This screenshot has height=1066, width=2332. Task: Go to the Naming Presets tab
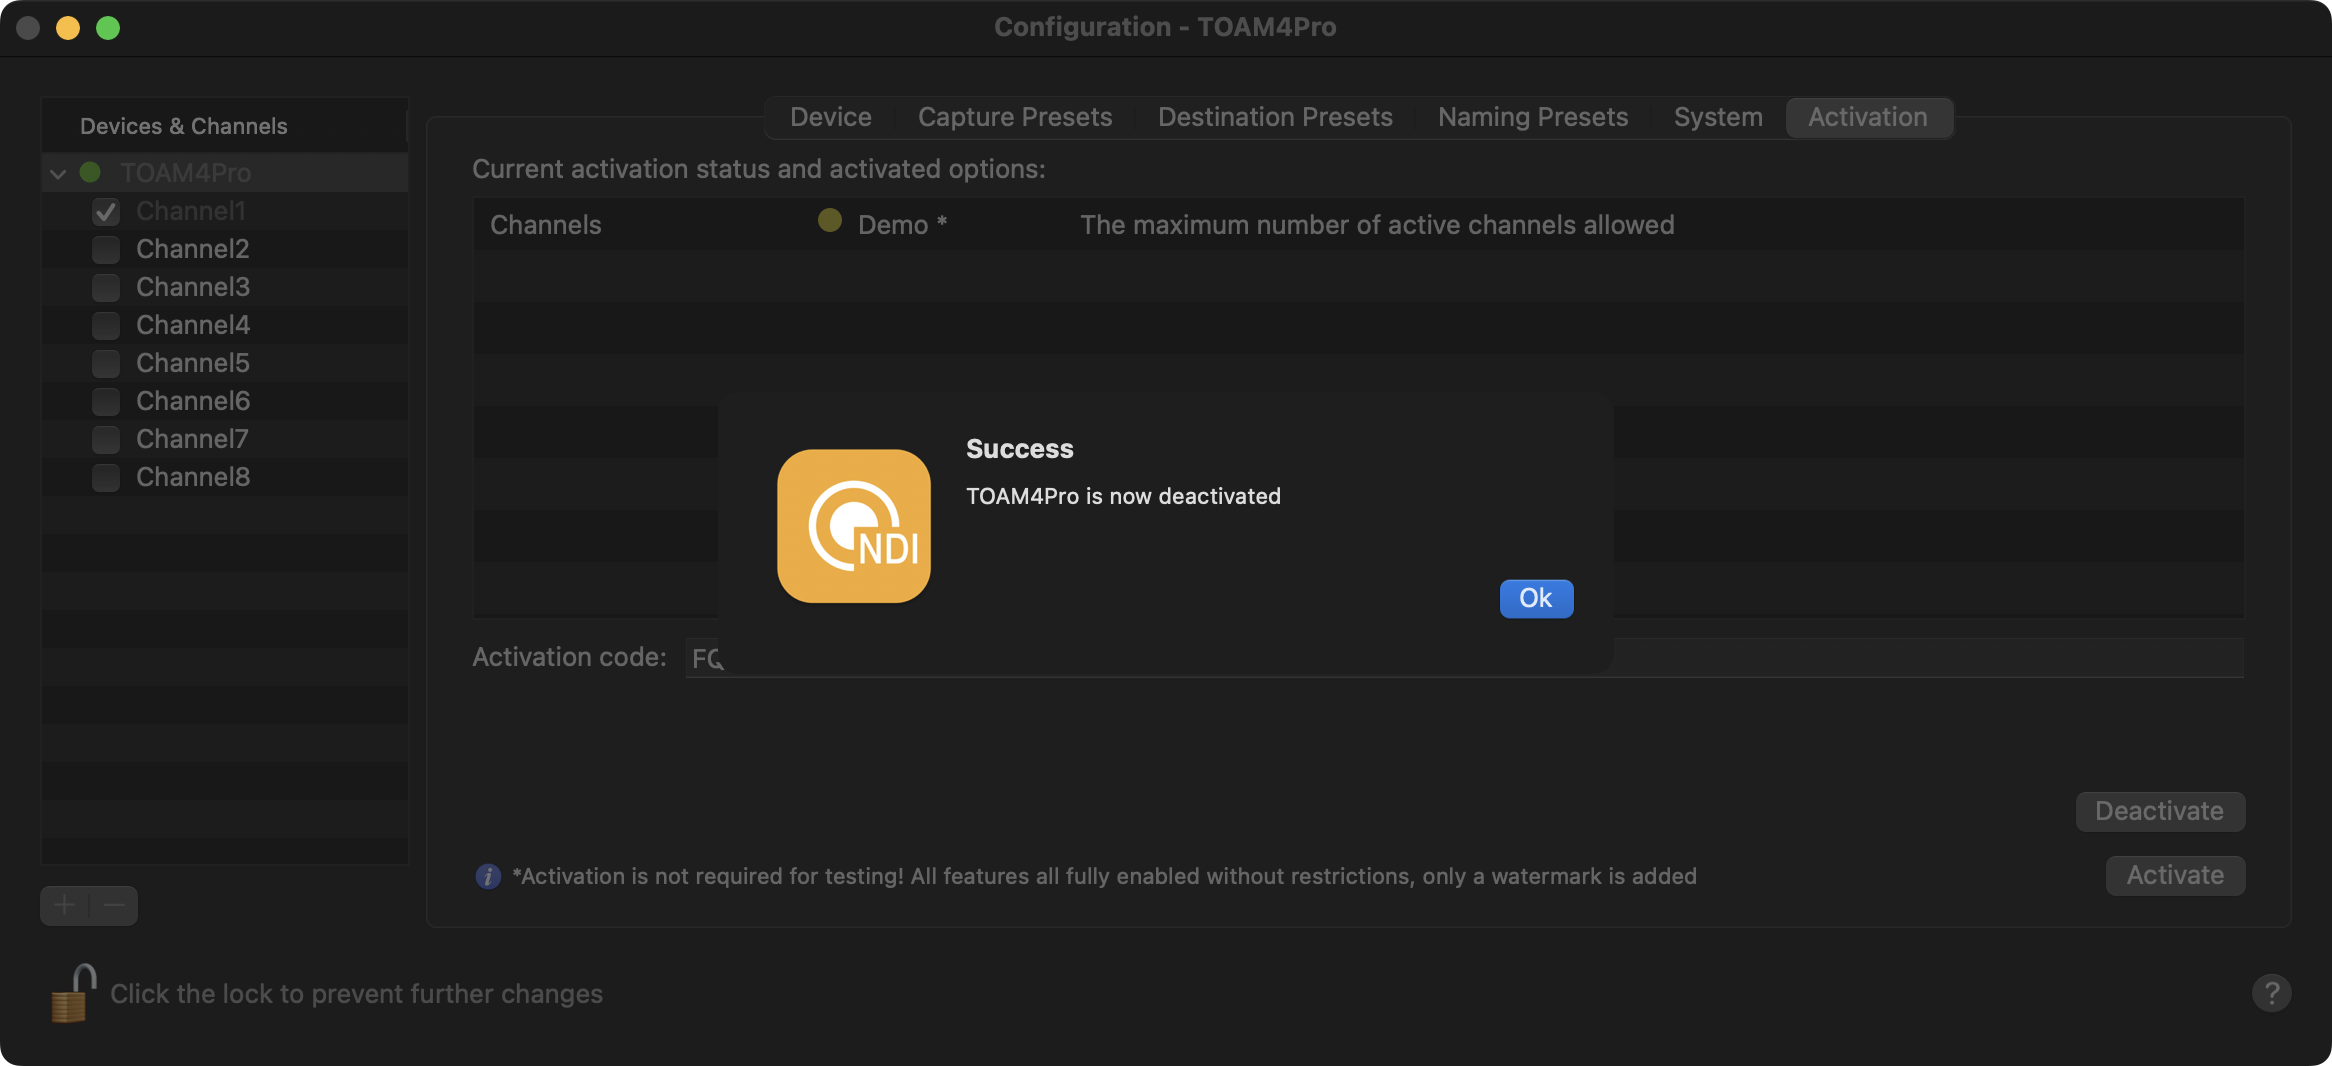pyautogui.click(x=1533, y=117)
